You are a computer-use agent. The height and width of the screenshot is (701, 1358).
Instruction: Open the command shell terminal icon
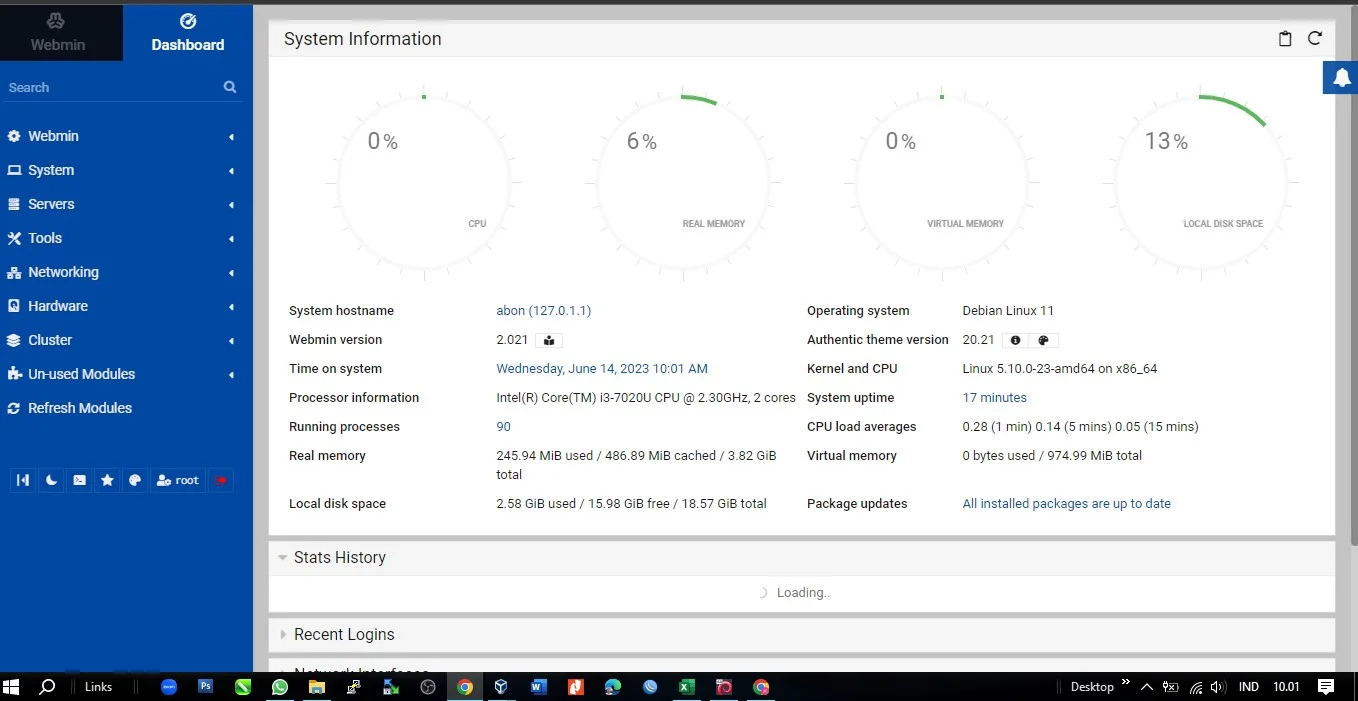click(79, 480)
